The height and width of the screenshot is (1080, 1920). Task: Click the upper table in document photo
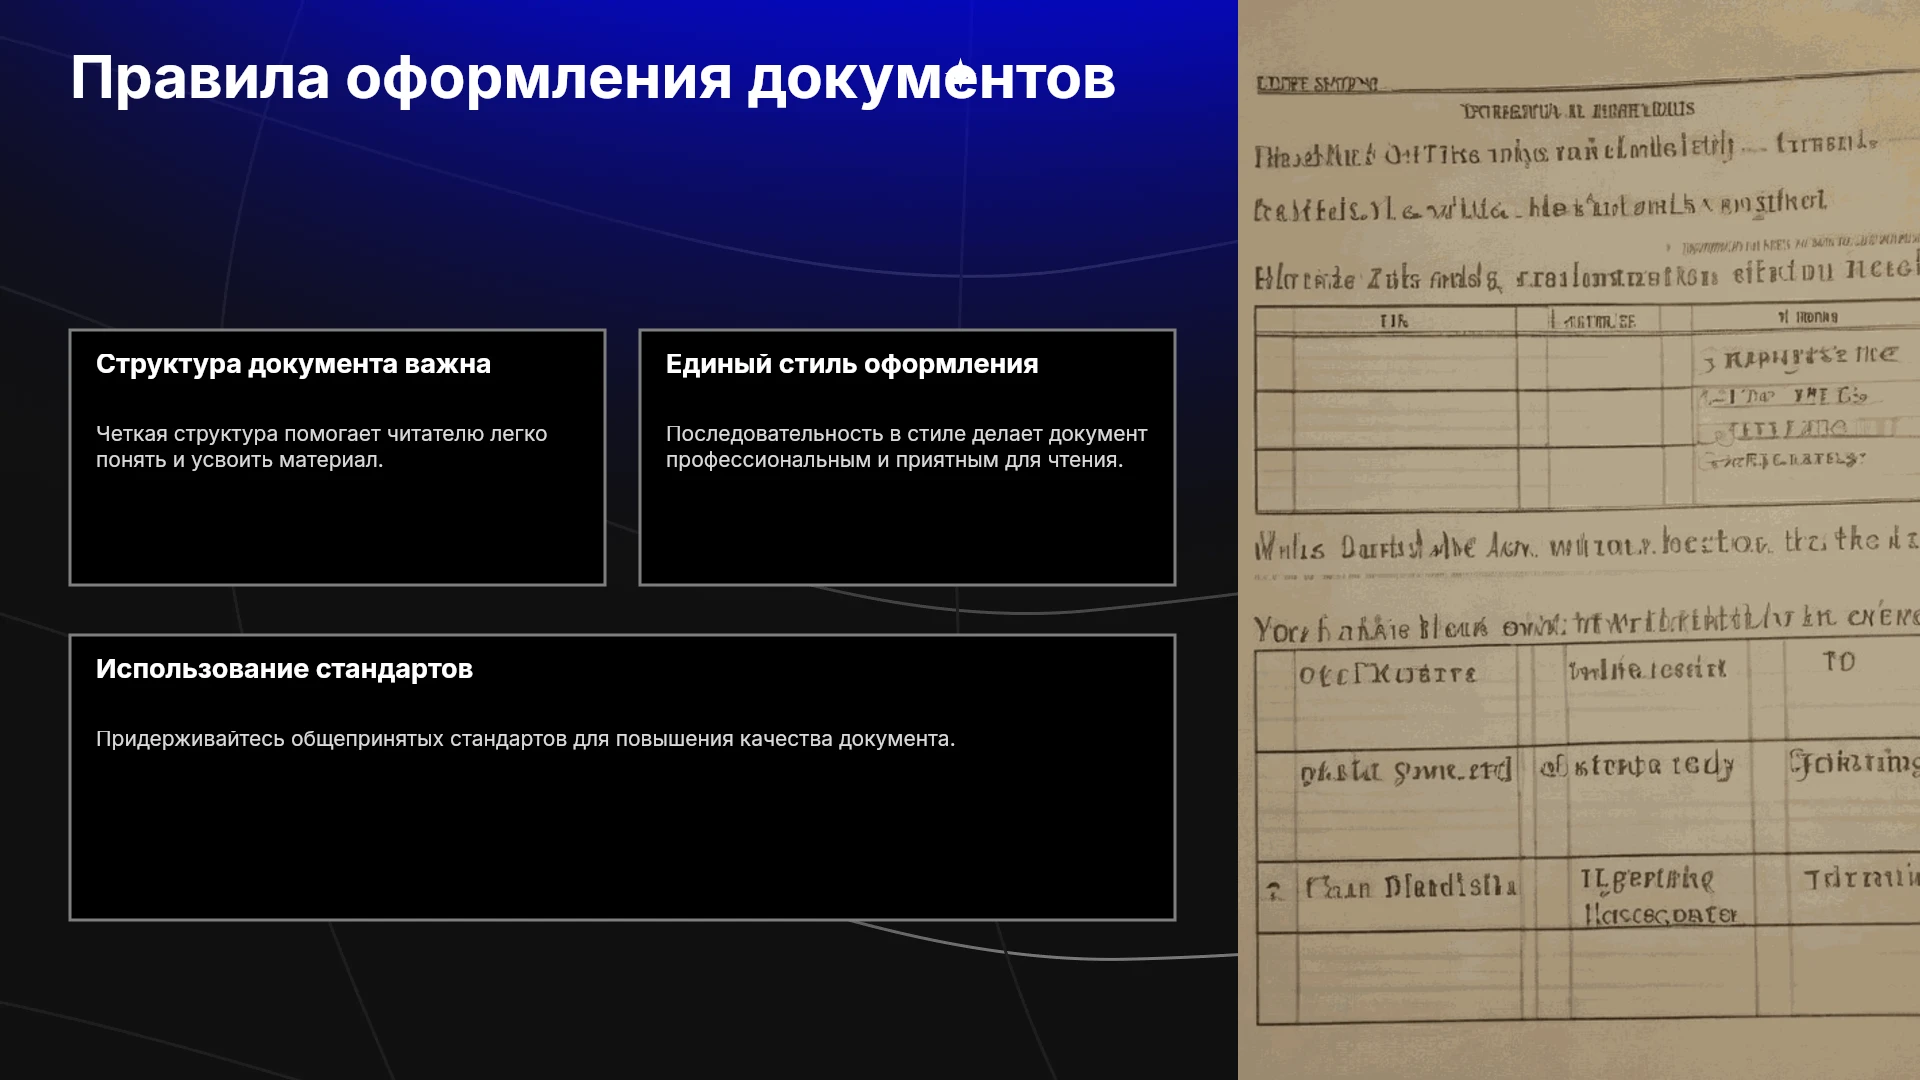(1587, 408)
